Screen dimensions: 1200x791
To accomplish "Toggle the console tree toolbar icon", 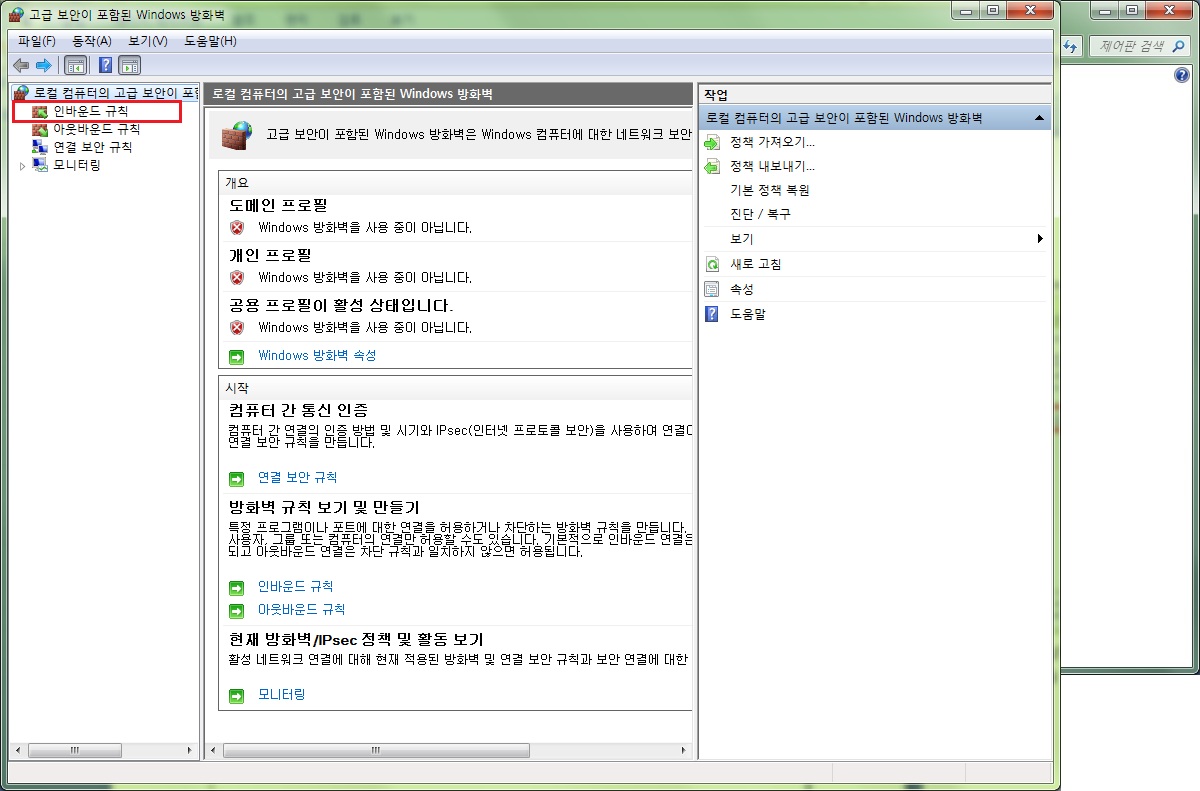I will (75, 65).
